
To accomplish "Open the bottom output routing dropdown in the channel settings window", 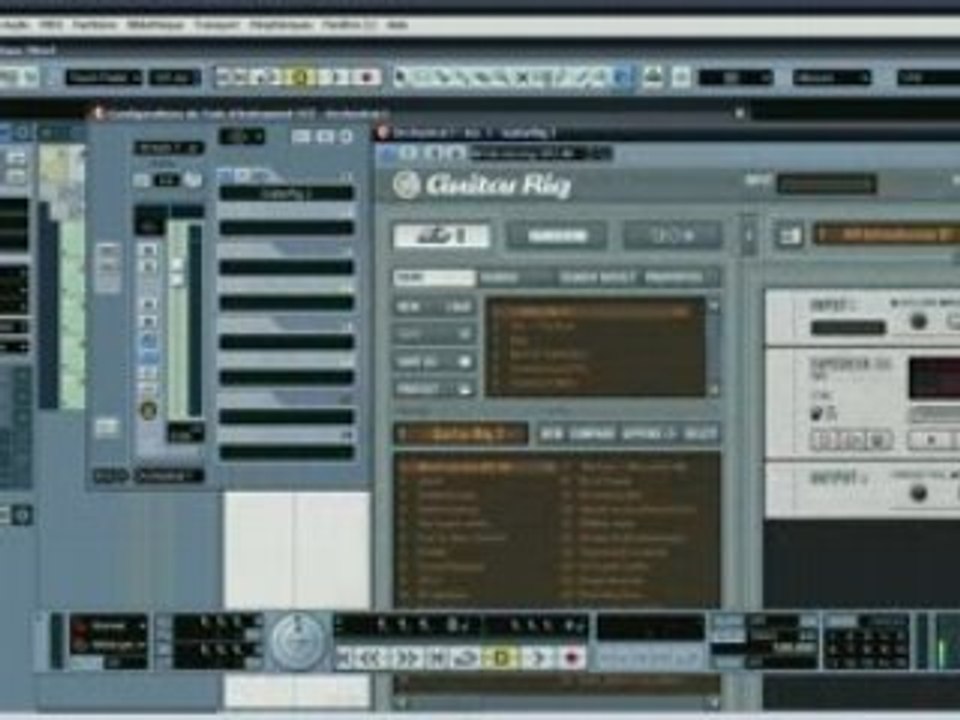I will click(x=168, y=476).
